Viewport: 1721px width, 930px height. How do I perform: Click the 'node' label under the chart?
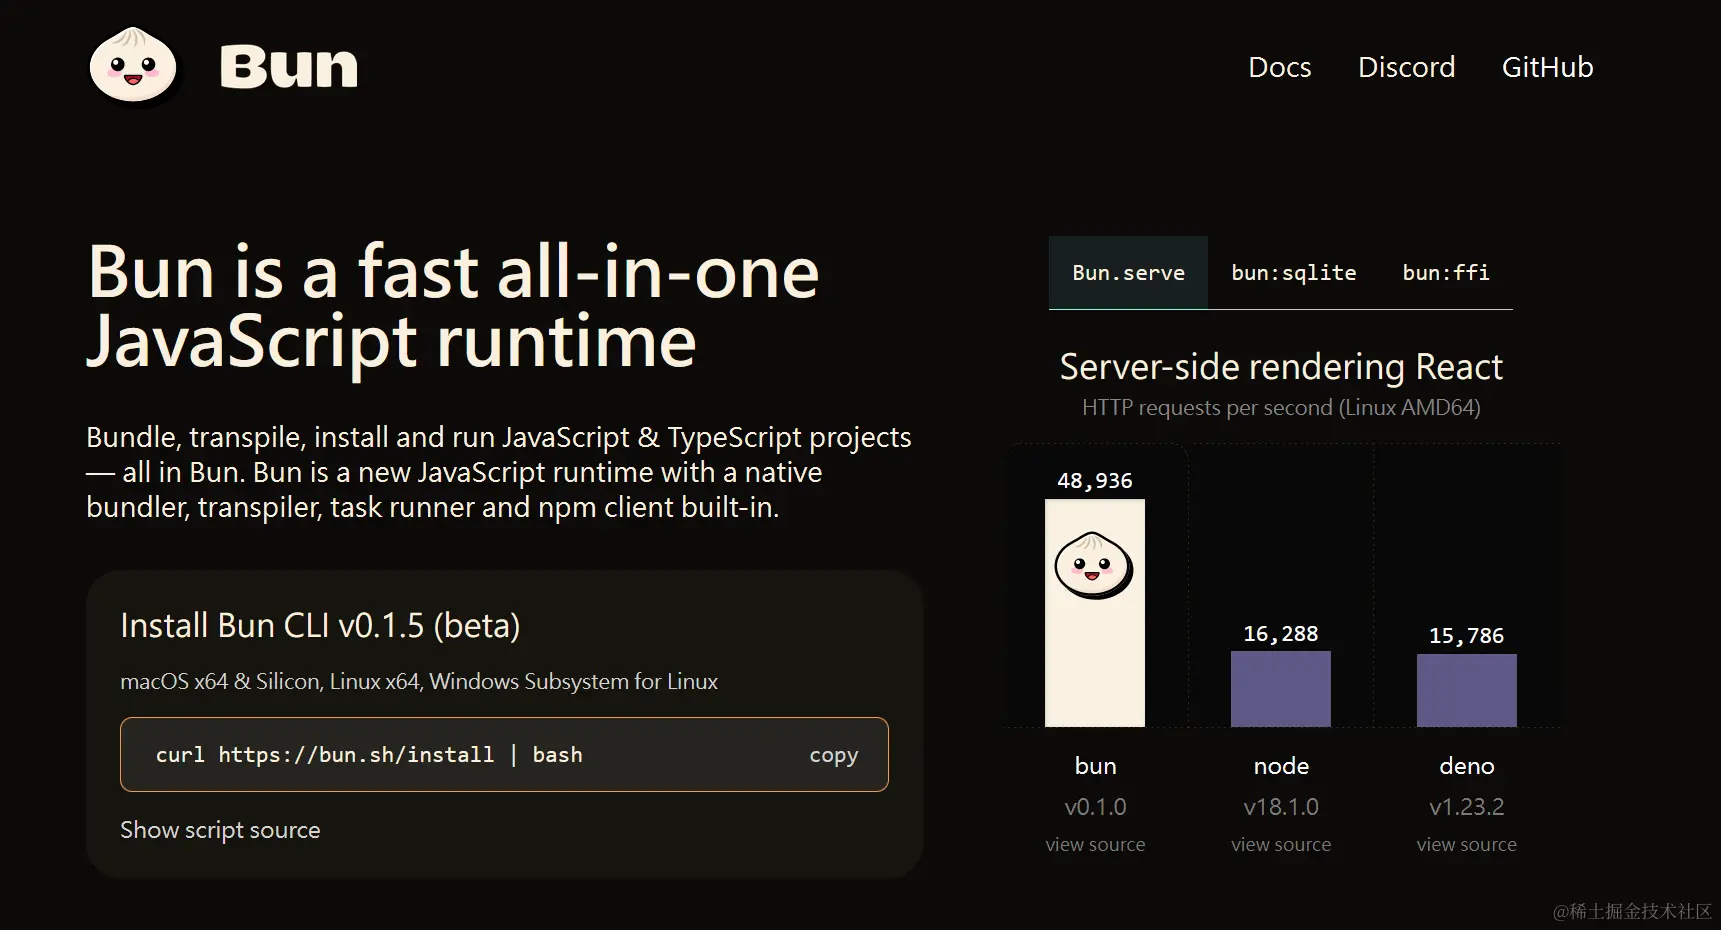1281,766
